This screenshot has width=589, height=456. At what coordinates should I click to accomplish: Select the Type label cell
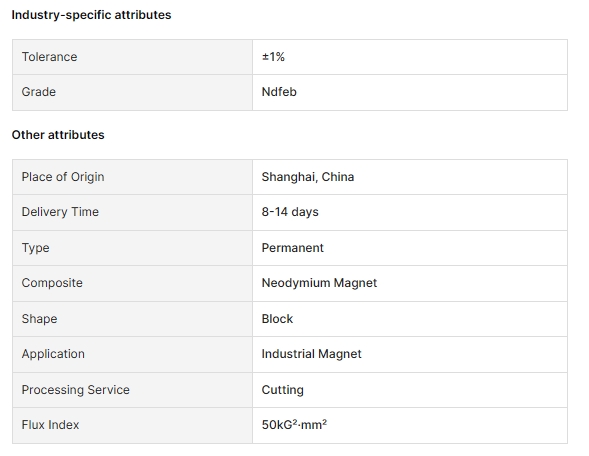(133, 248)
